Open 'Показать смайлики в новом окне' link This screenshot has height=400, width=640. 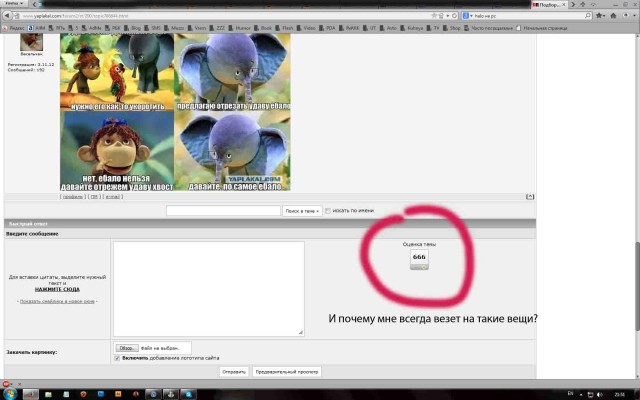click(57, 301)
